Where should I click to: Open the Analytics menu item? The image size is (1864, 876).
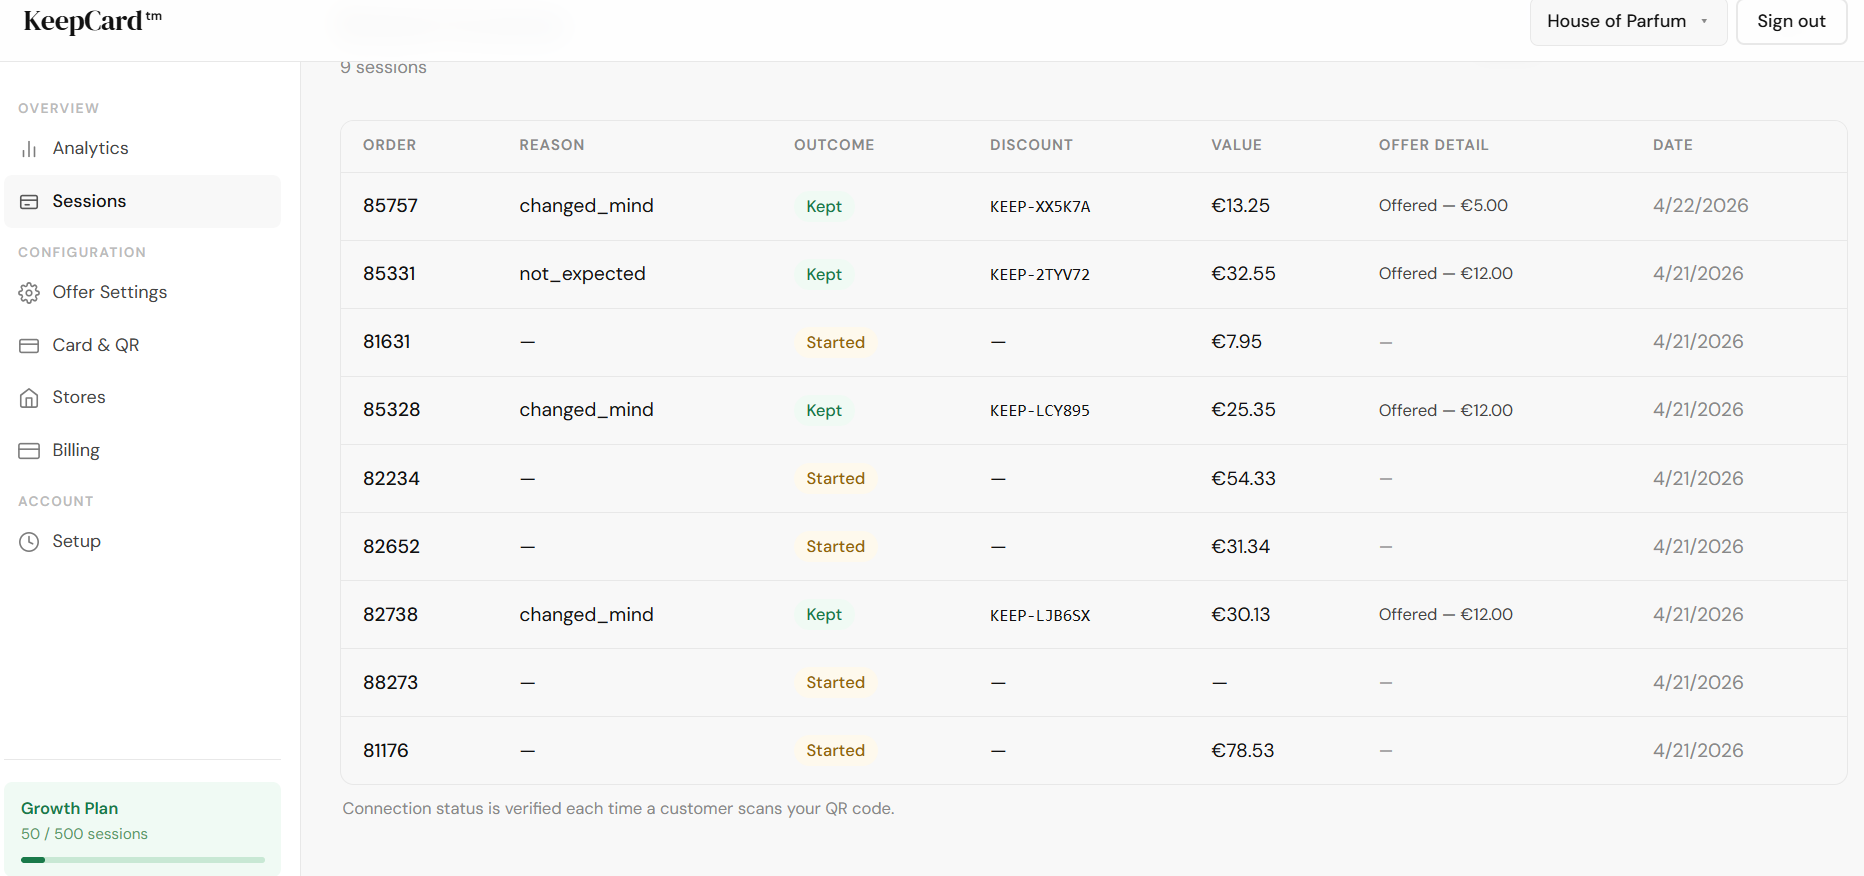(x=90, y=148)
